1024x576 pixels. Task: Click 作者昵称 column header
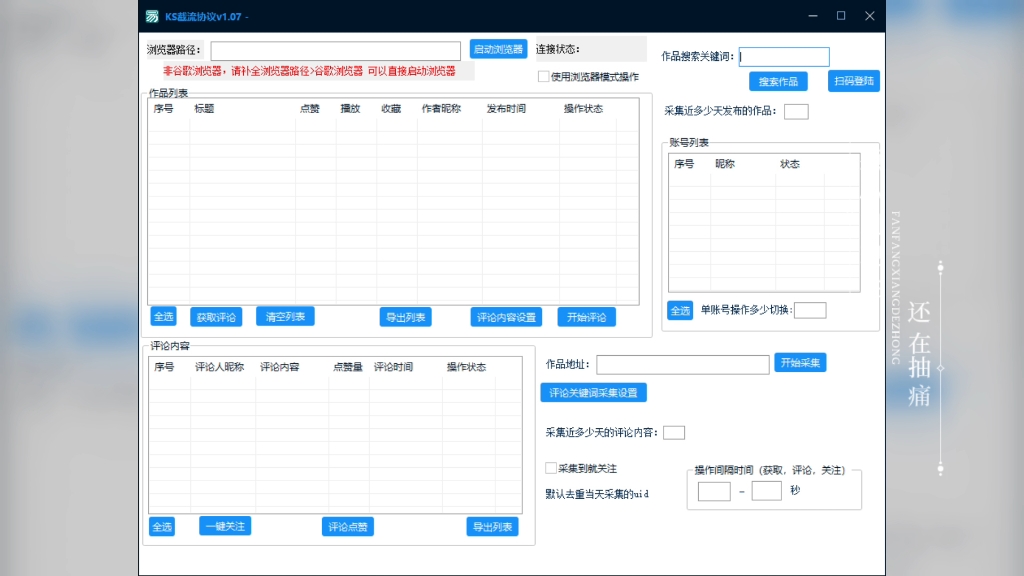coord(441,109)
